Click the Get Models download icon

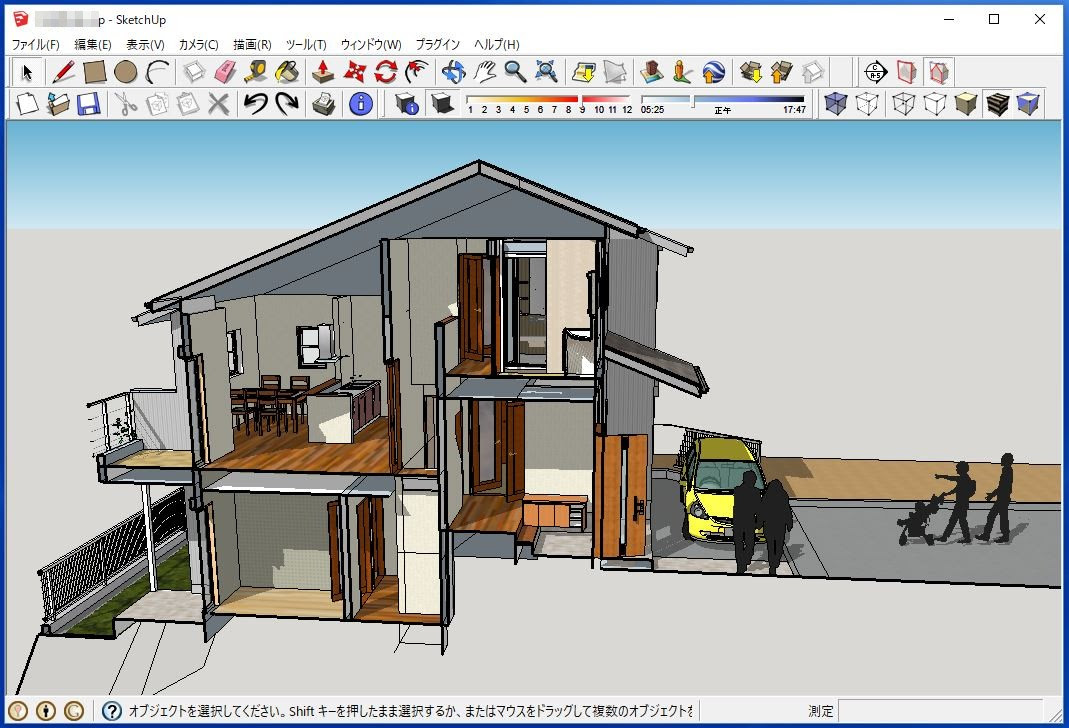751,72
